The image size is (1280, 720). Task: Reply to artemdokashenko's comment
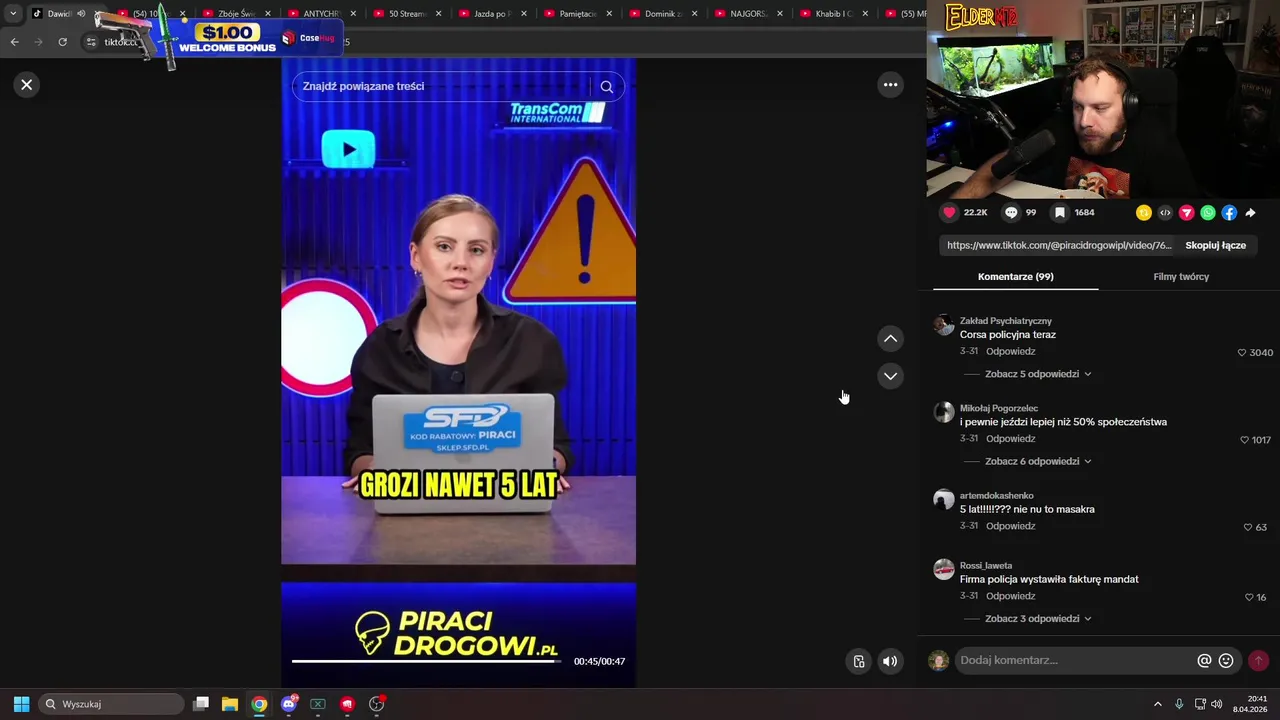1010,526
